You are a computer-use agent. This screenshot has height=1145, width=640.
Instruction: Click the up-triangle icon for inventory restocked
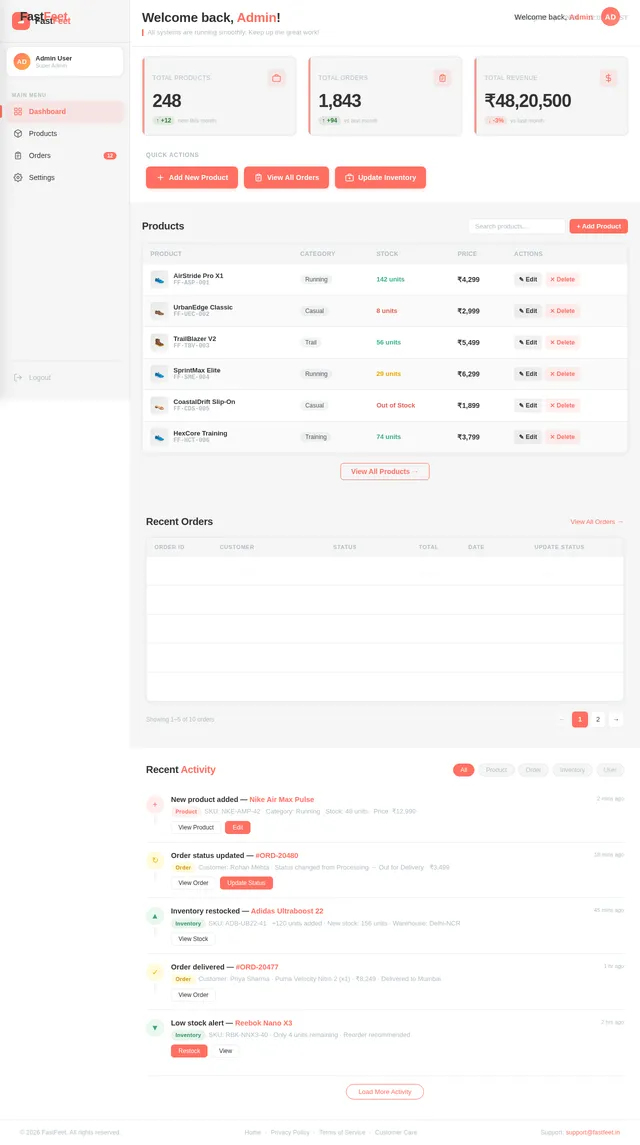tap(155, 916)
